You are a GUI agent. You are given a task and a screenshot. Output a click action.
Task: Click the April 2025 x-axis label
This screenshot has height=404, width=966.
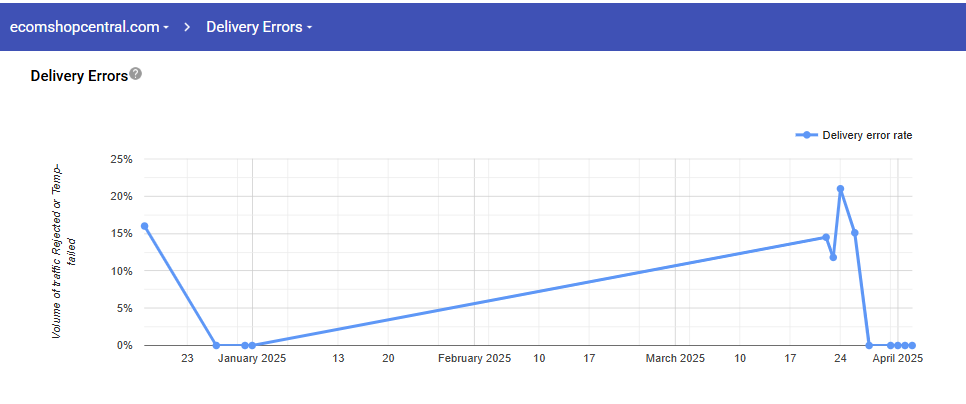coord(897,358)
